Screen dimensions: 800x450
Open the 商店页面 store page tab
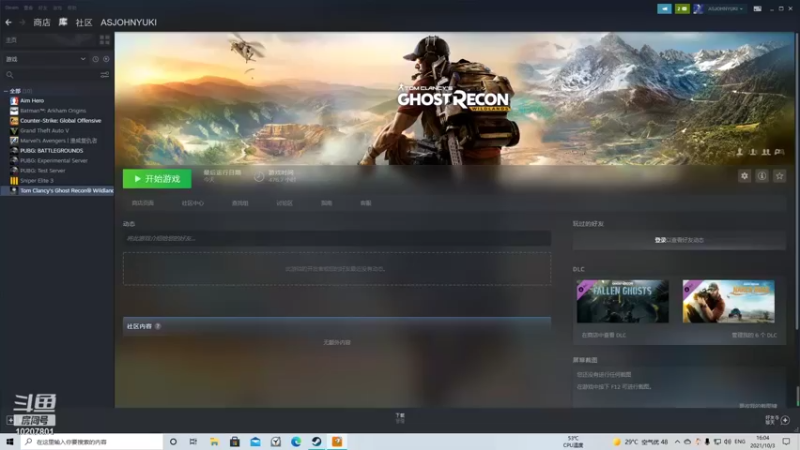click(142, 203)
